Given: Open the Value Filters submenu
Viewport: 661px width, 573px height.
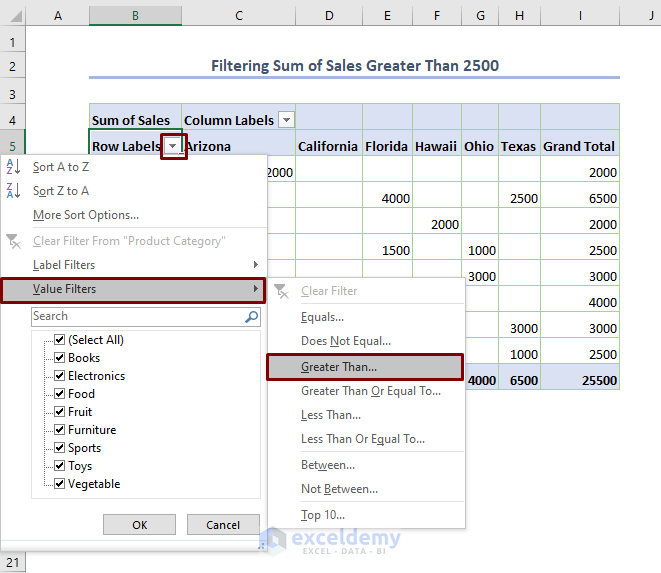Looking at the screenshot, I should point(64,290).
